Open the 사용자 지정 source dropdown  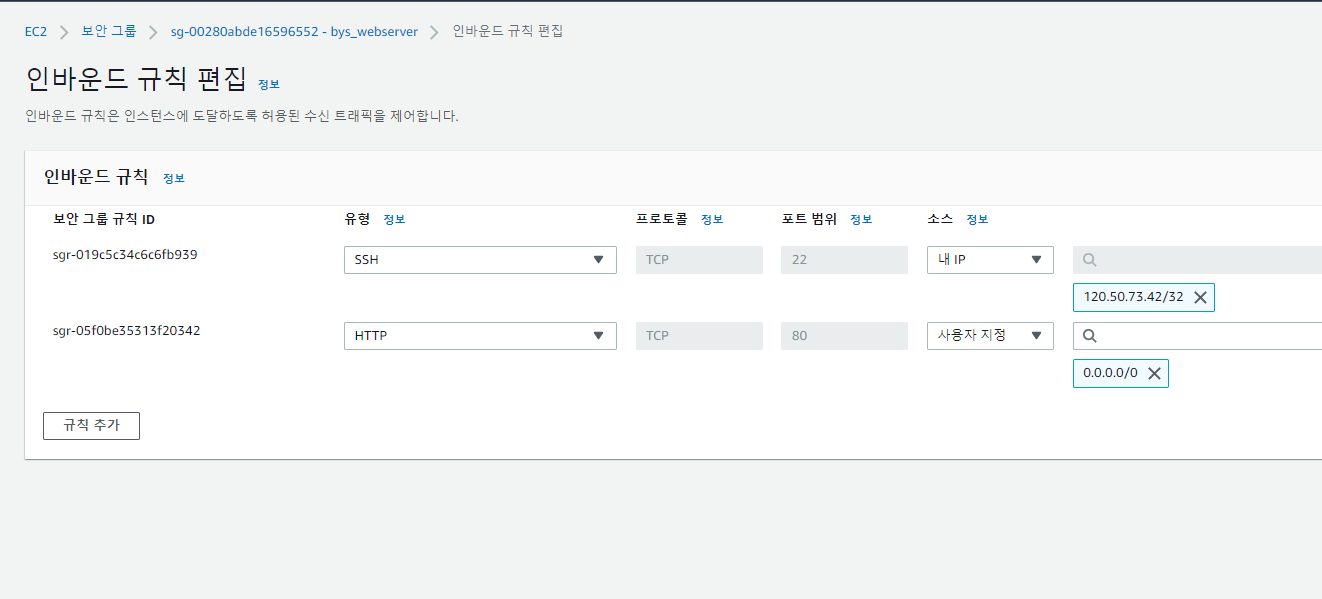(990, 336)
